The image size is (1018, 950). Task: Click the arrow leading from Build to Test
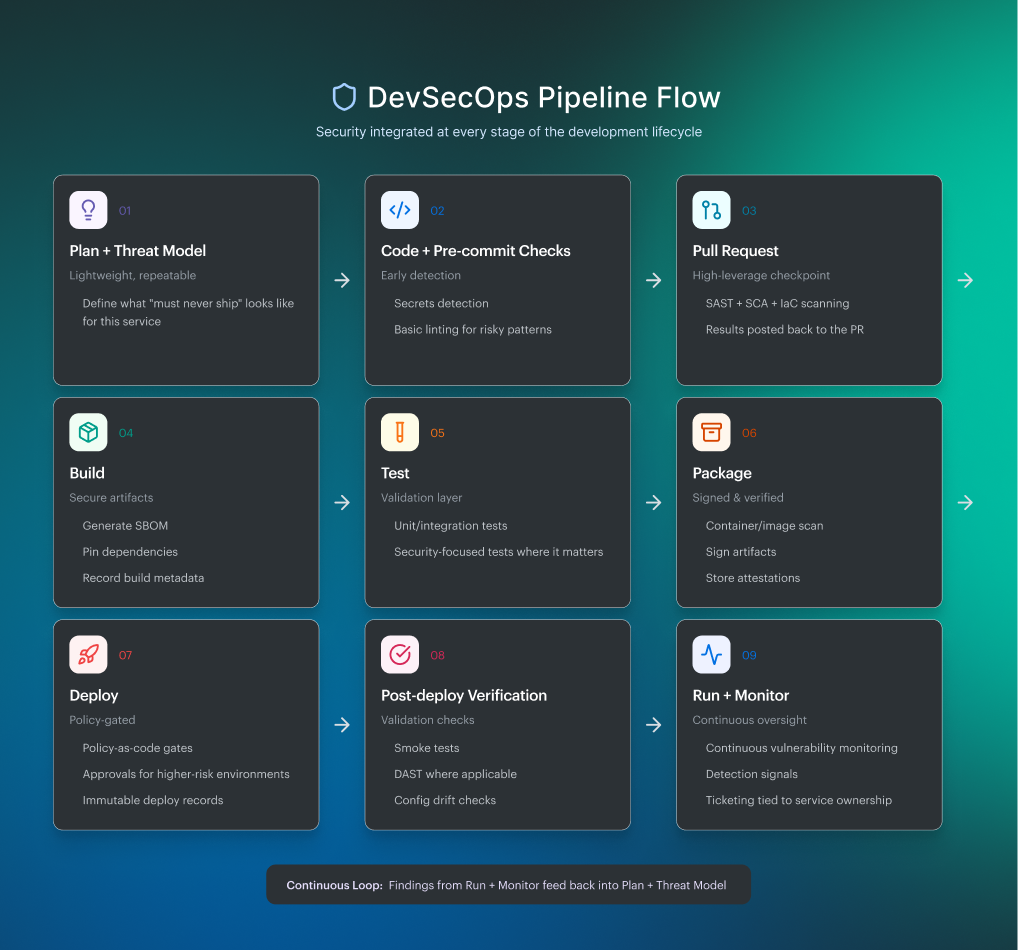(343, 502)
